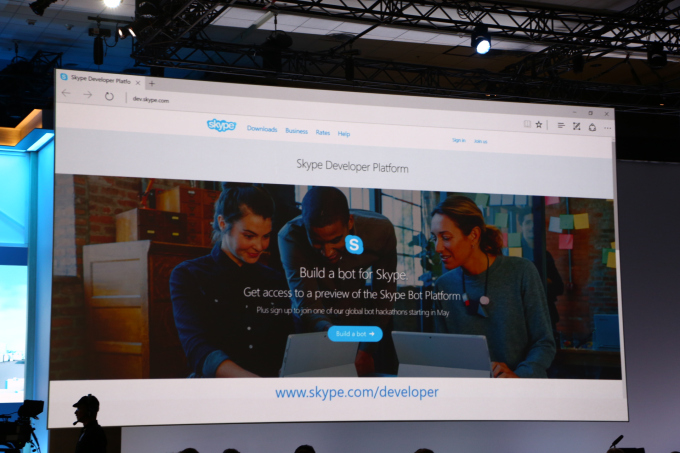Click the Build a bot button
Screen dimensions: 680x453
pyautogui.click(x=355, y=334)
